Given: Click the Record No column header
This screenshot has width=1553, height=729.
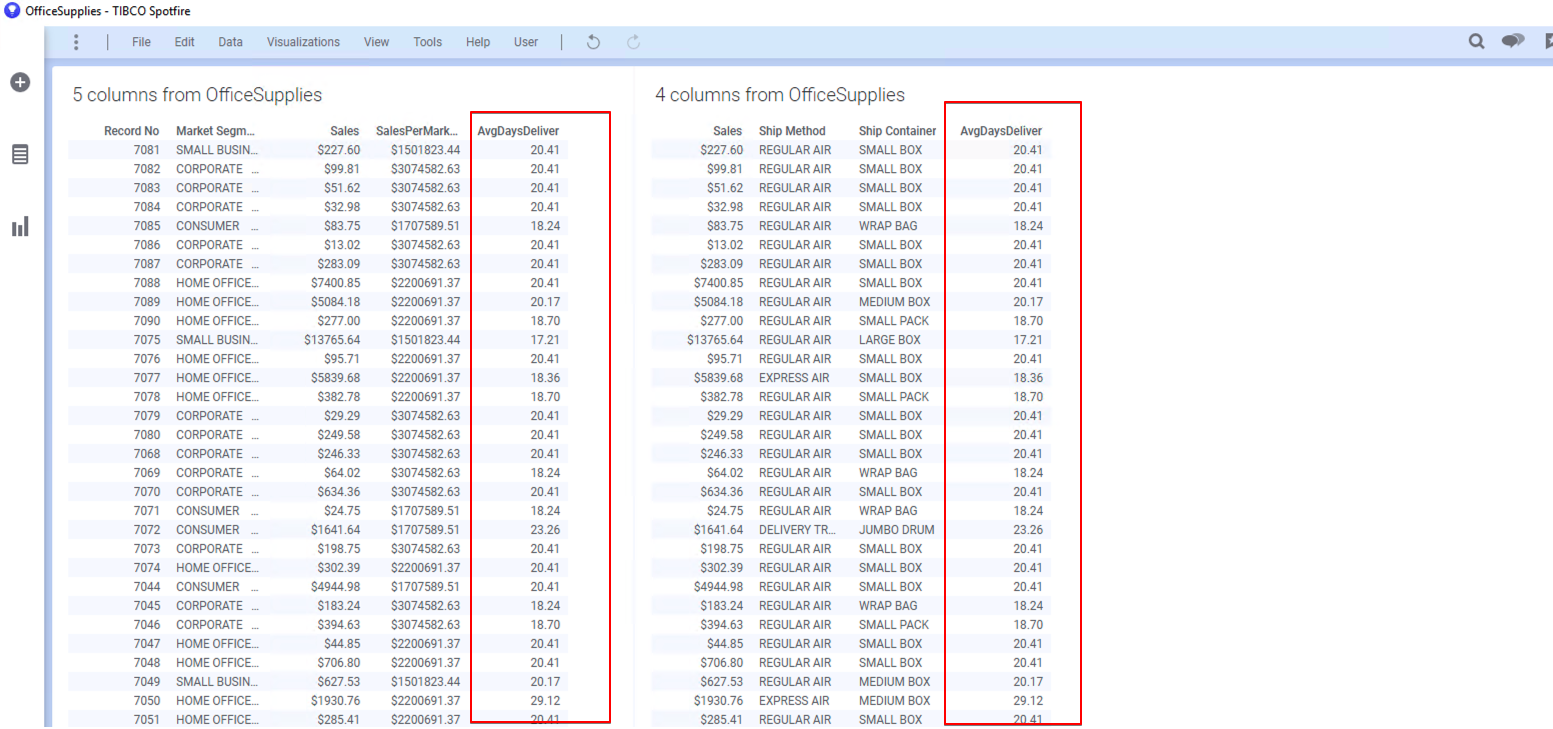Looking at the screenshot, I should pyautogui.click(x=131, y=131).
